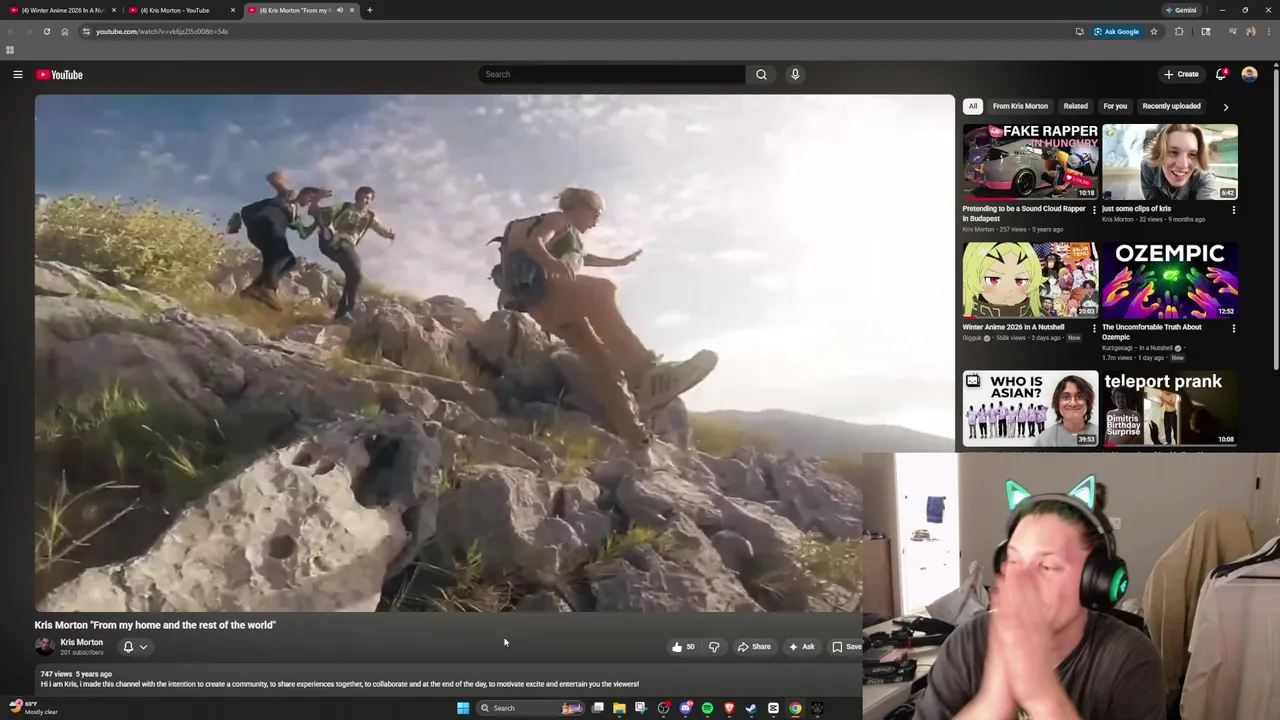
Task: Click the search magnifier button
Action: click(x=761, y=74)
